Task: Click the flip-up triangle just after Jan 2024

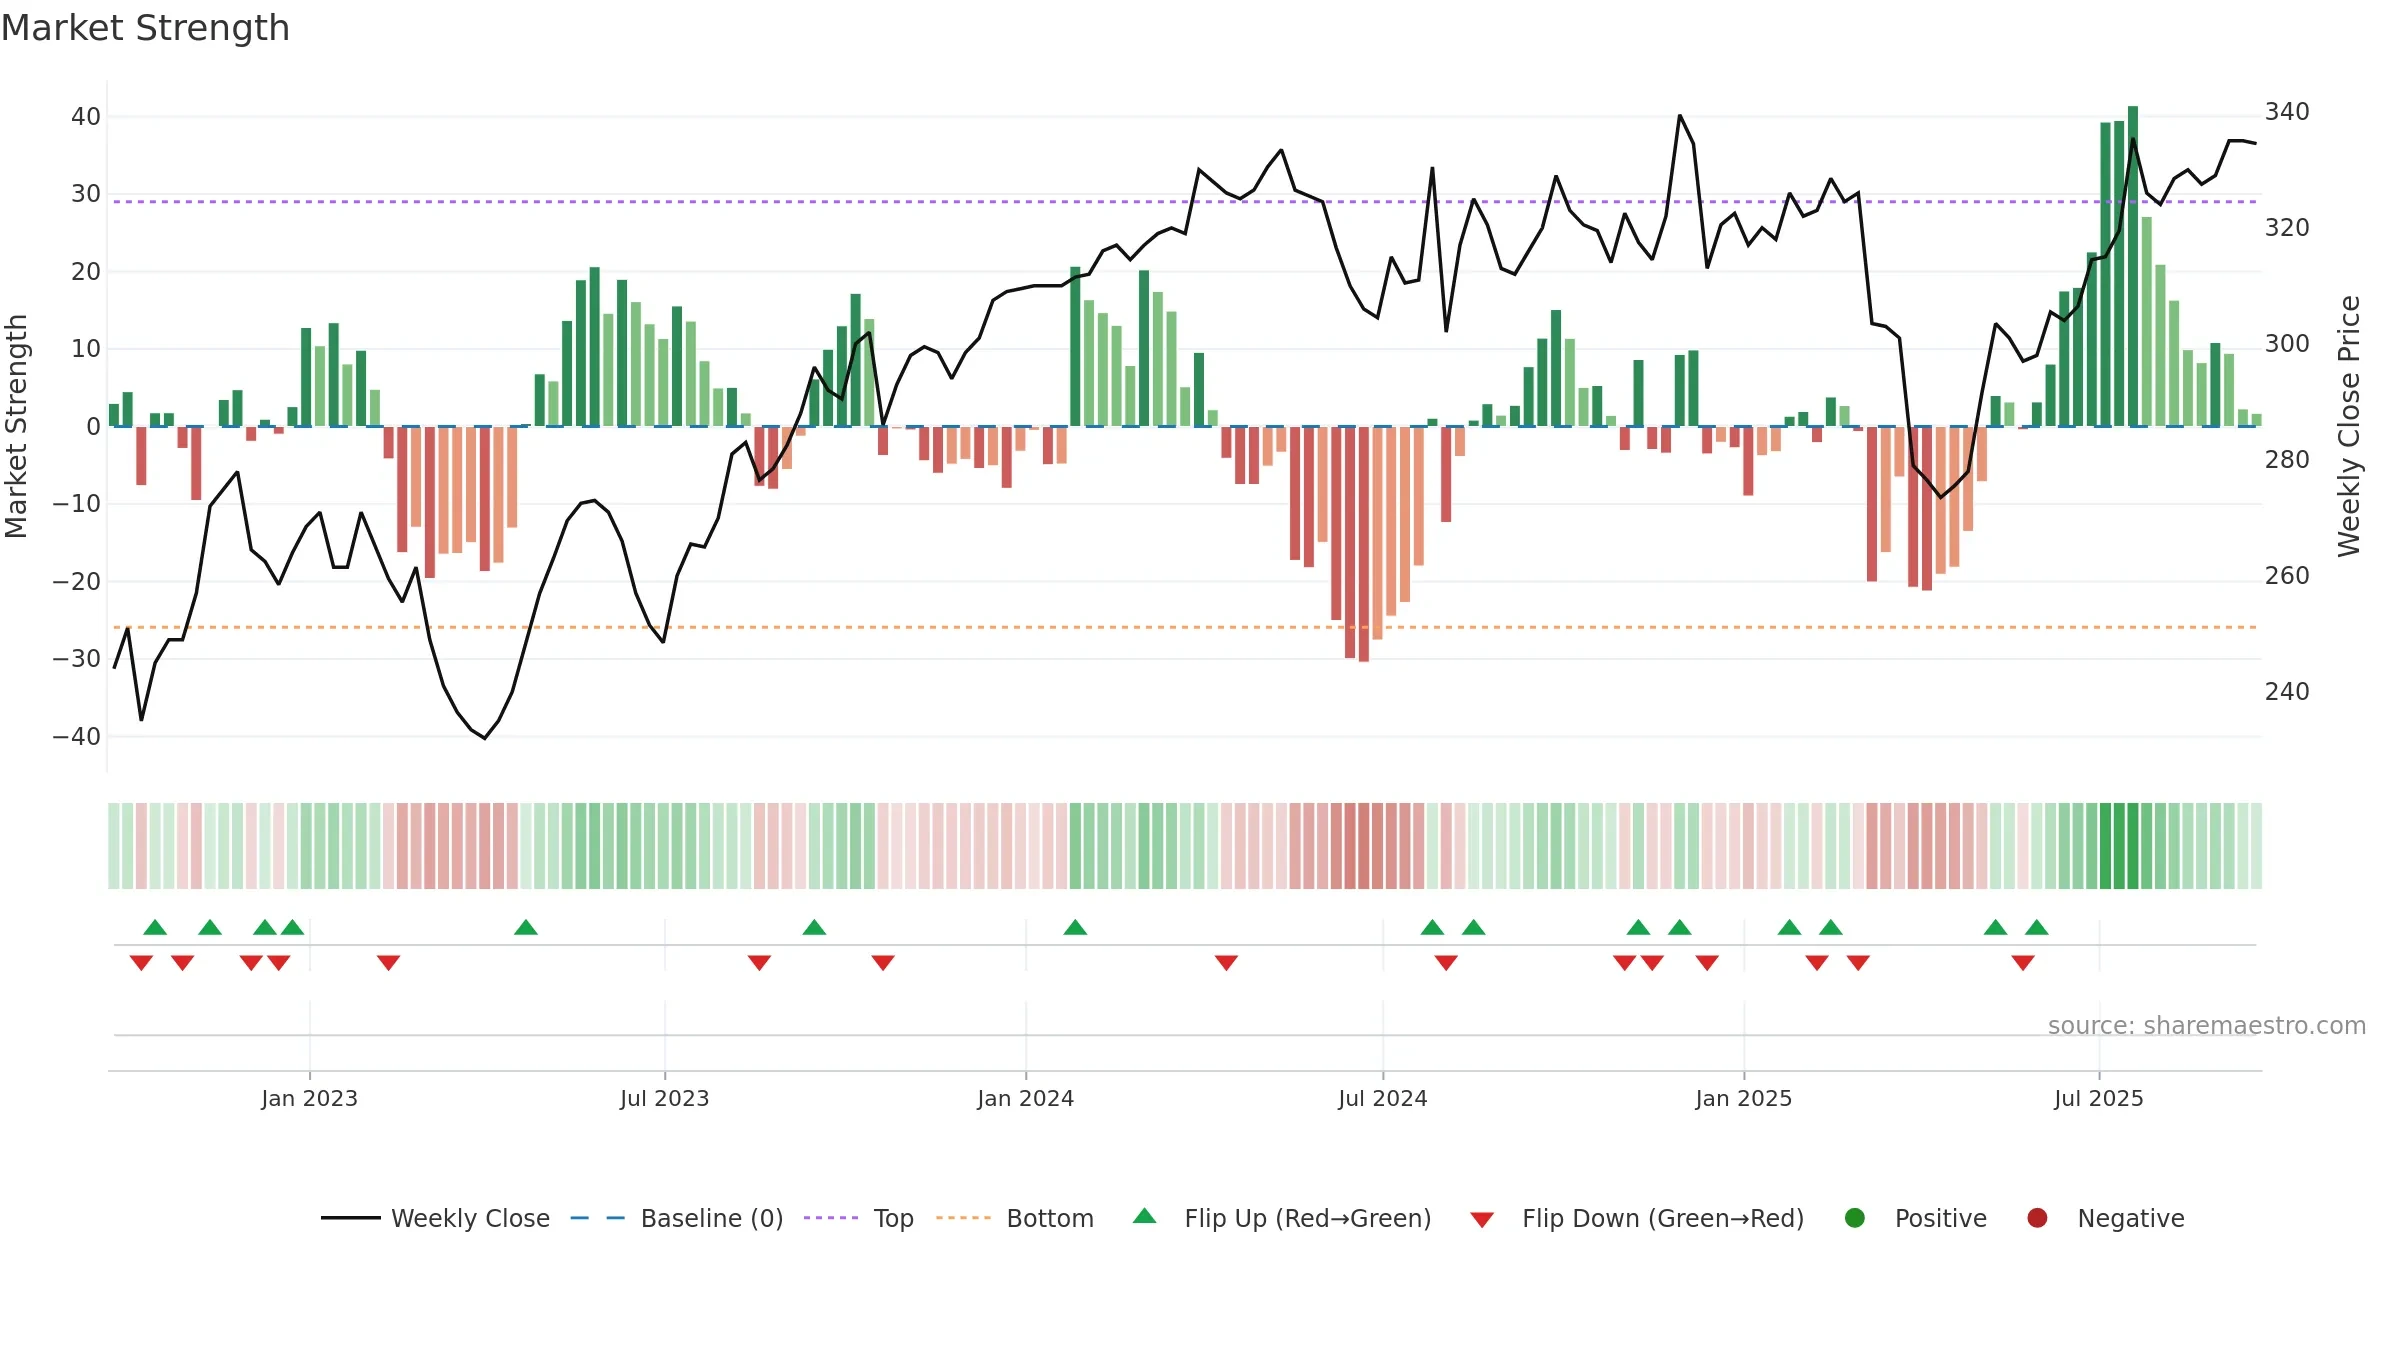Action: [1075, 927]
